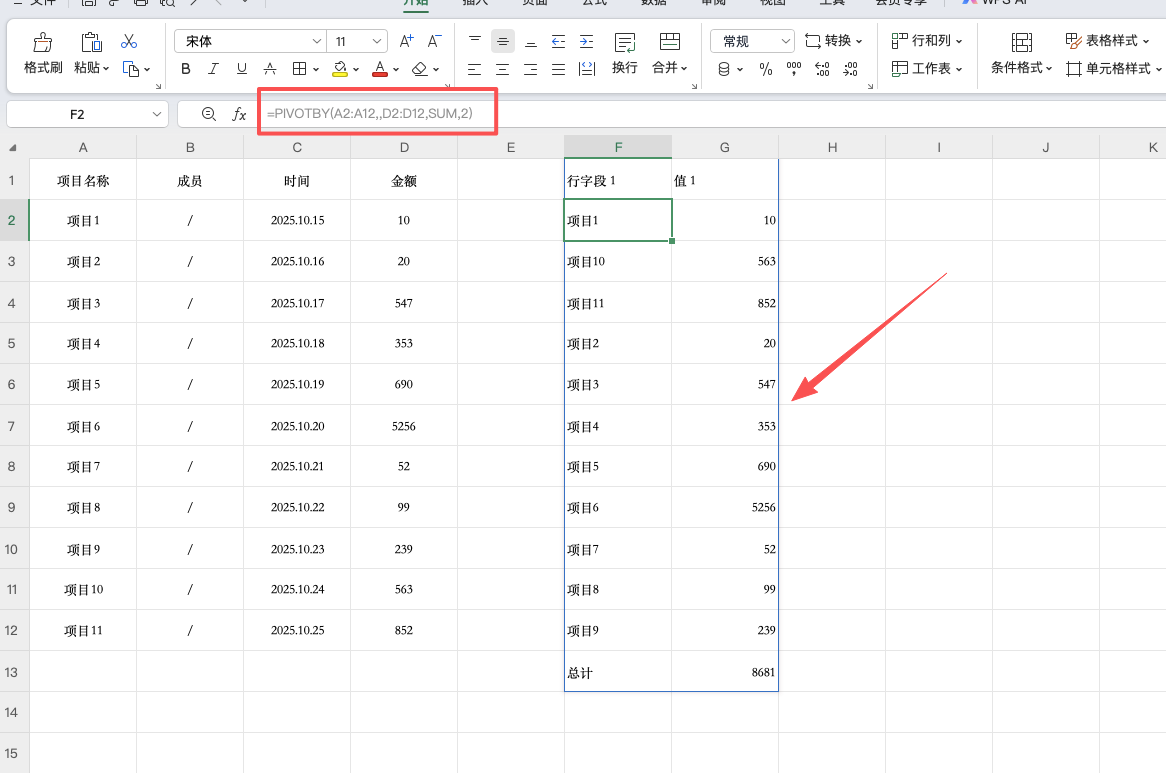
Task: Click the formula bar input field
Action: (x=700, y=115)
